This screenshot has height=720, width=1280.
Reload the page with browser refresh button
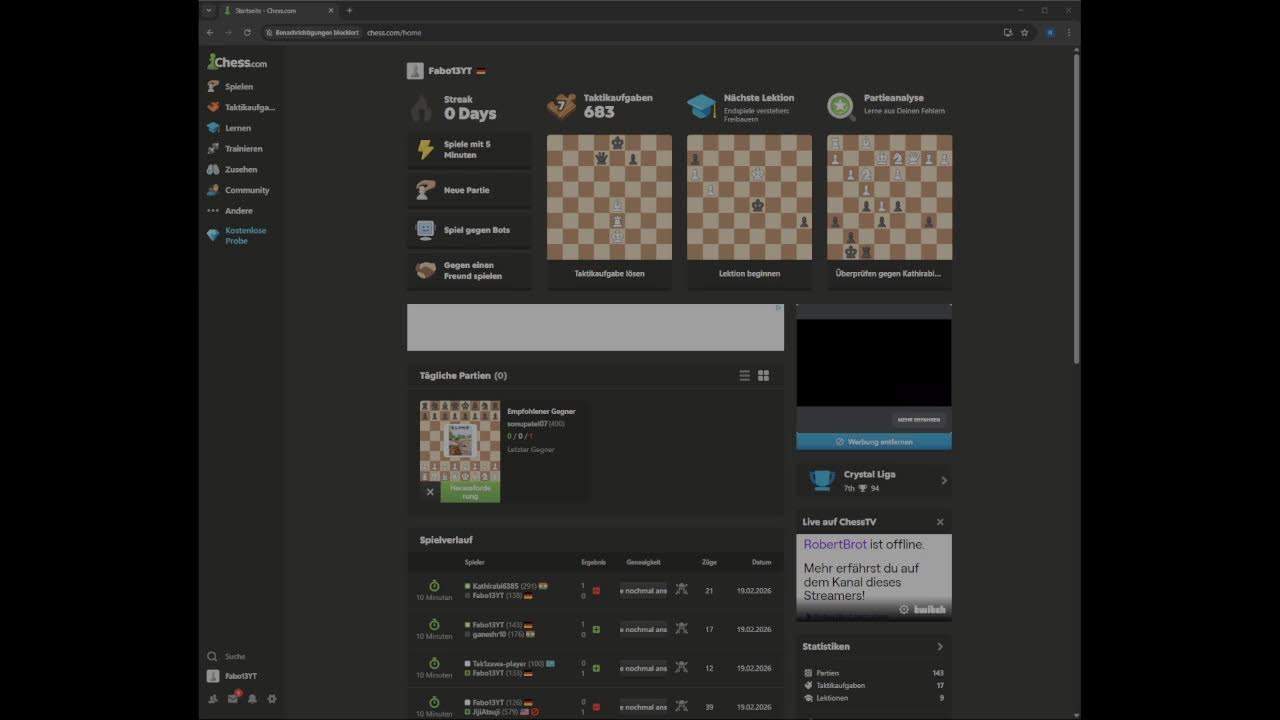247,32
